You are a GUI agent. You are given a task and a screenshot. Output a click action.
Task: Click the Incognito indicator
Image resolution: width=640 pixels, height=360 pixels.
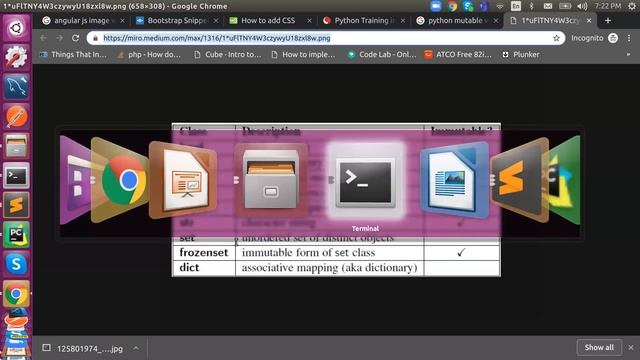tap(594, 38)
